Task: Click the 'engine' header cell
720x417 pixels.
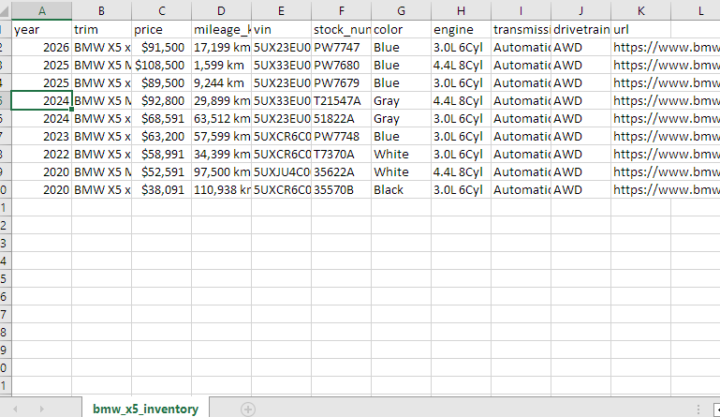Action: pos(461,29)
